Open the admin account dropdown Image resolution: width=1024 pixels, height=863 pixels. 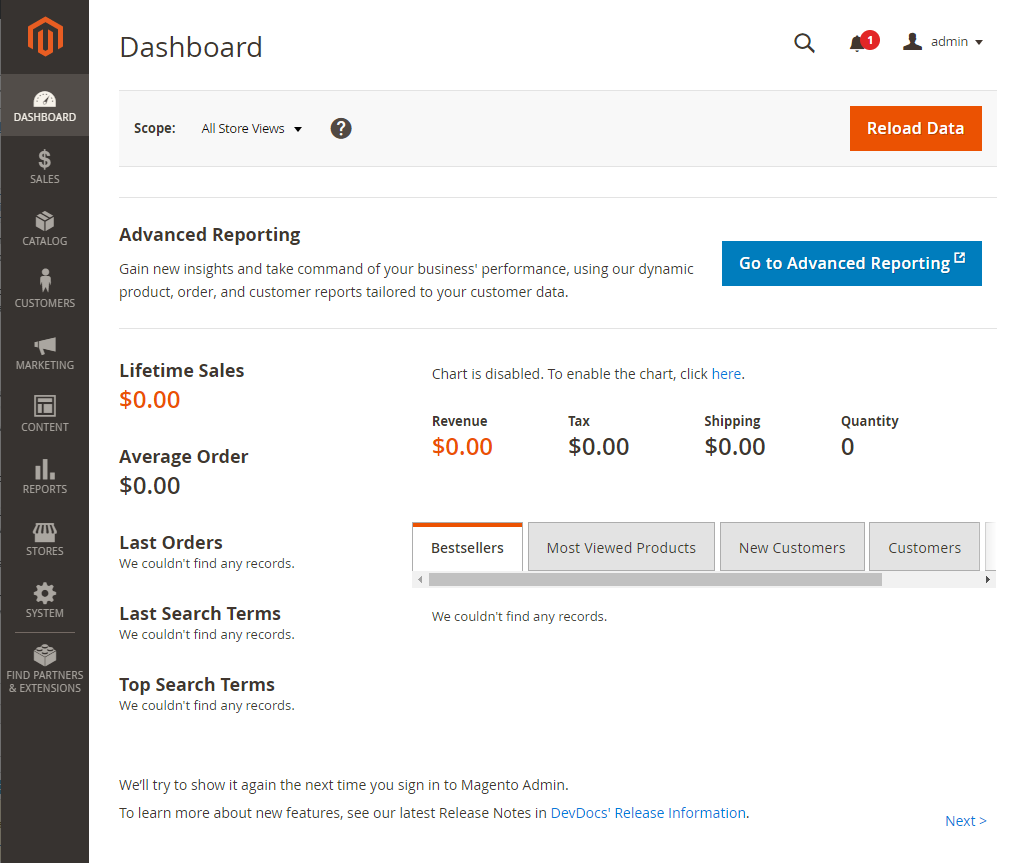pos(943,42)
